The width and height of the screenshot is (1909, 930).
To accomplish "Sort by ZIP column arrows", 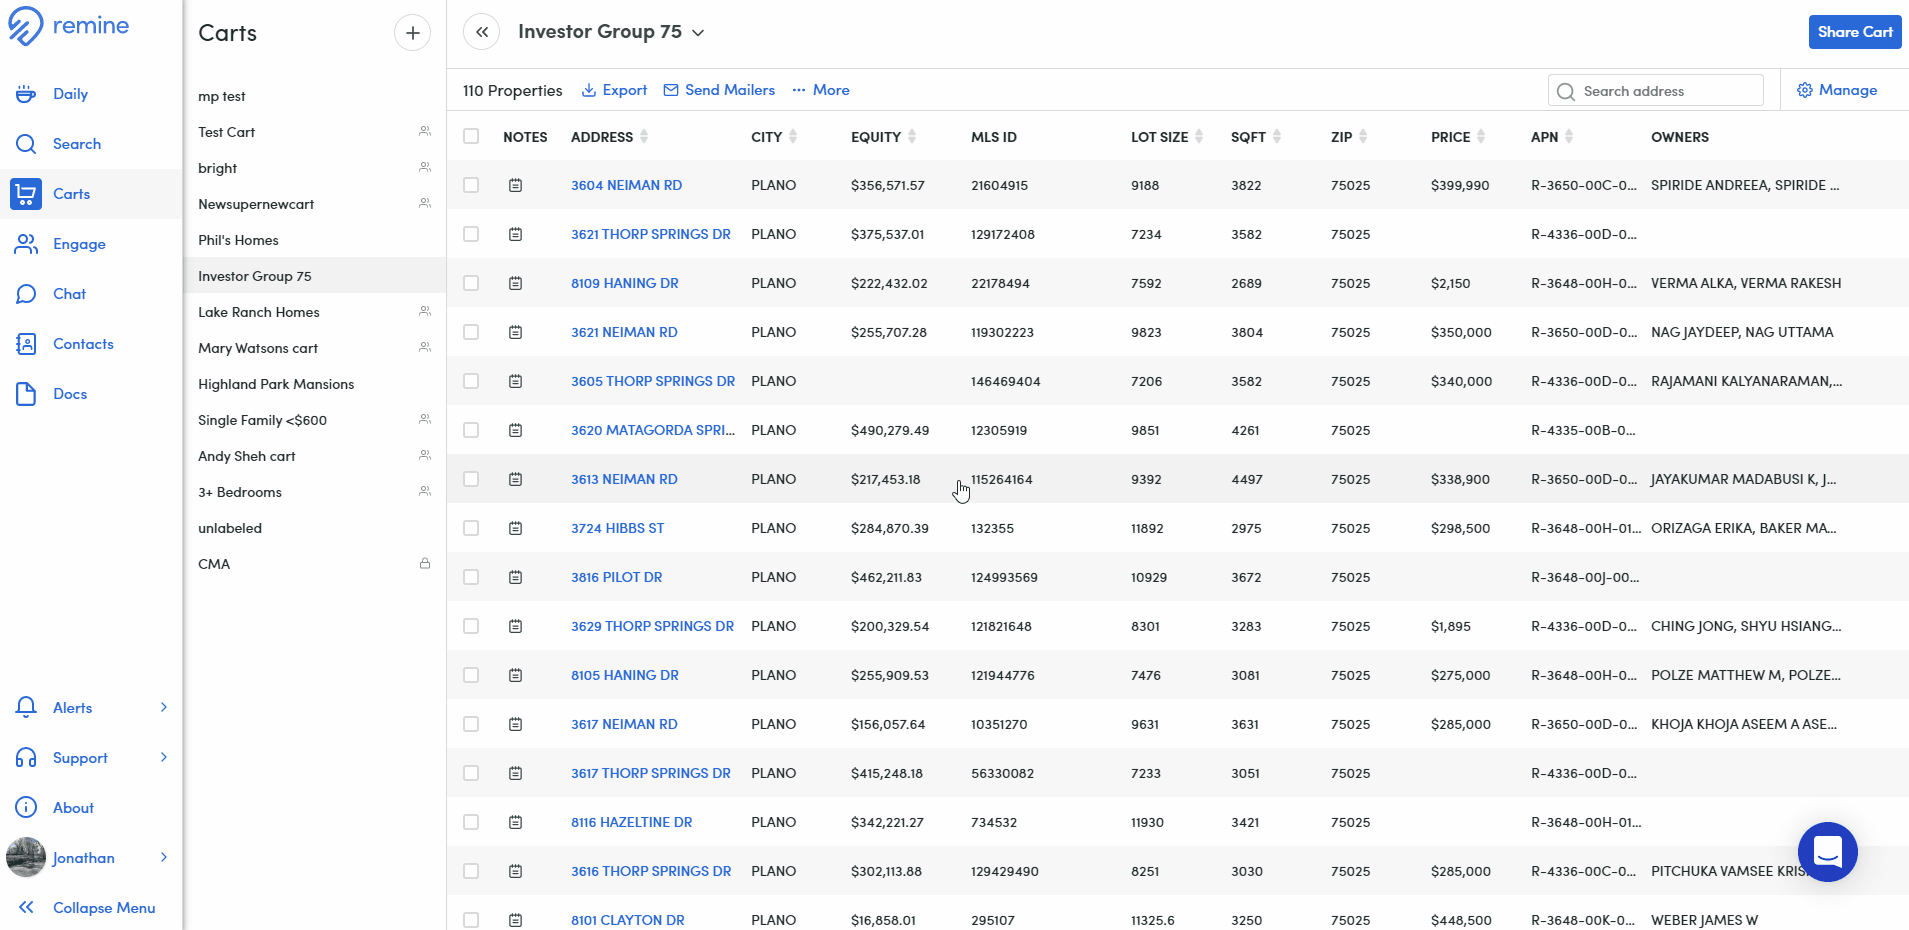I will coord(1363,136).
